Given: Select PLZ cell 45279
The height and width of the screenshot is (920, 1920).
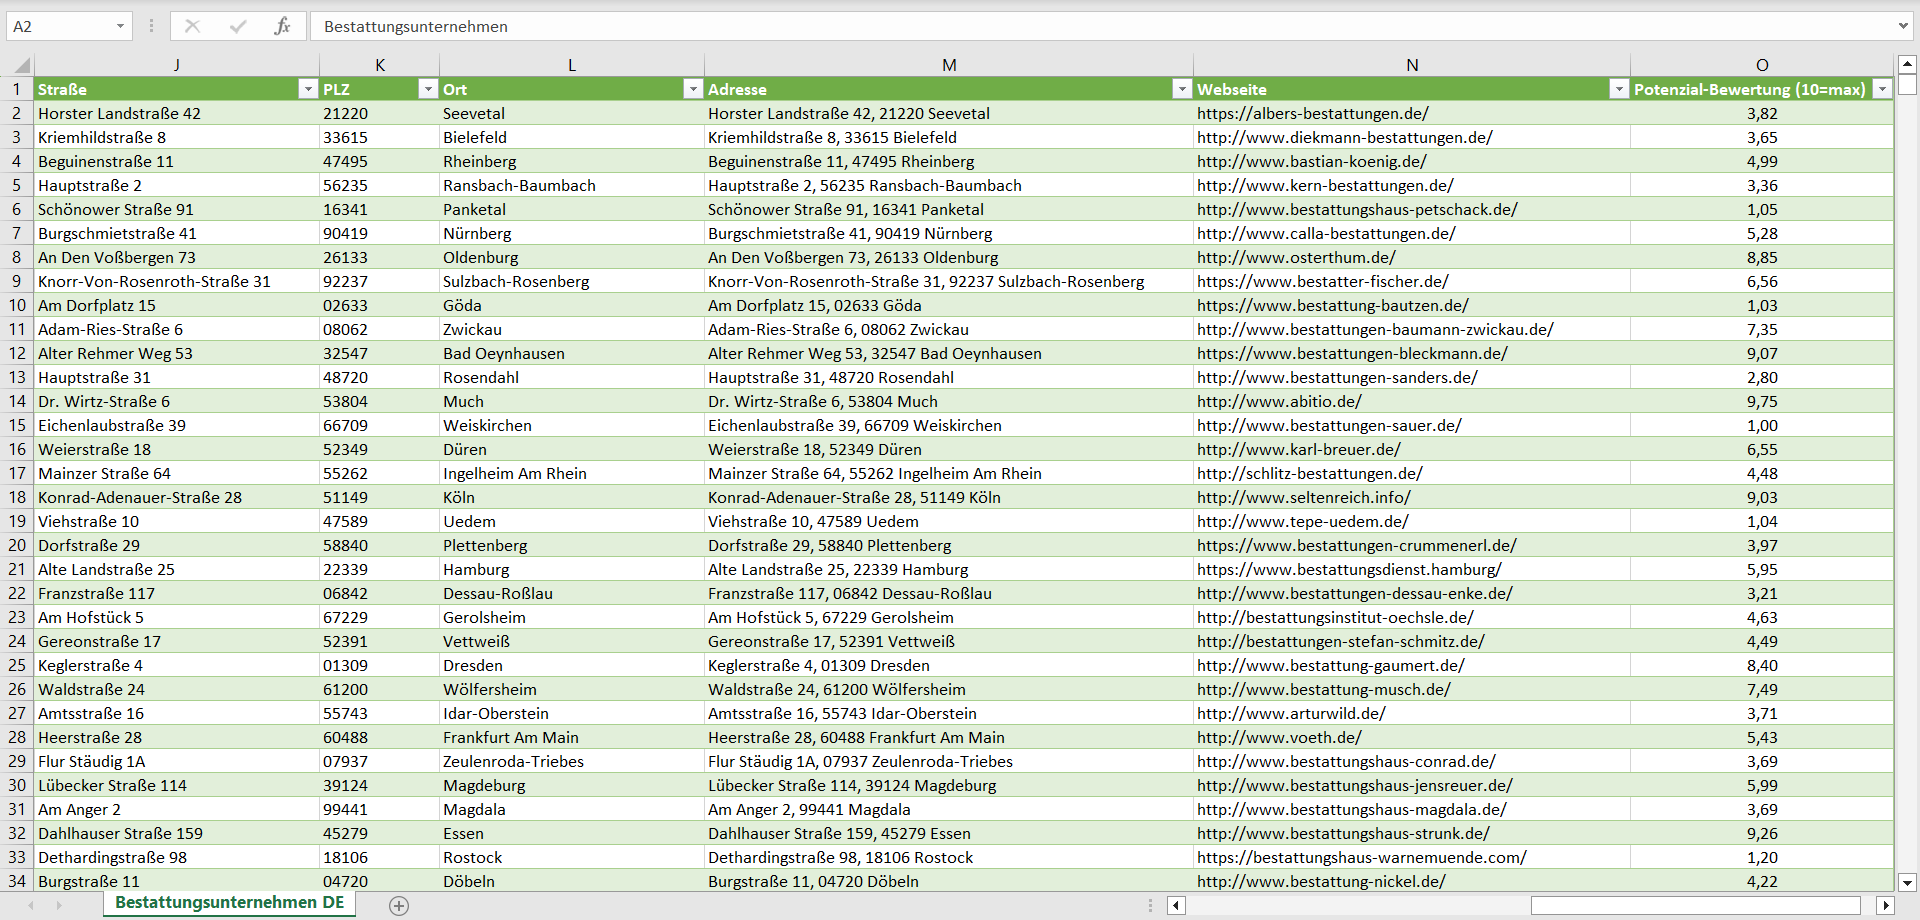Looking at the screenshot, I should pyautogui.click(x=380, y=833).
